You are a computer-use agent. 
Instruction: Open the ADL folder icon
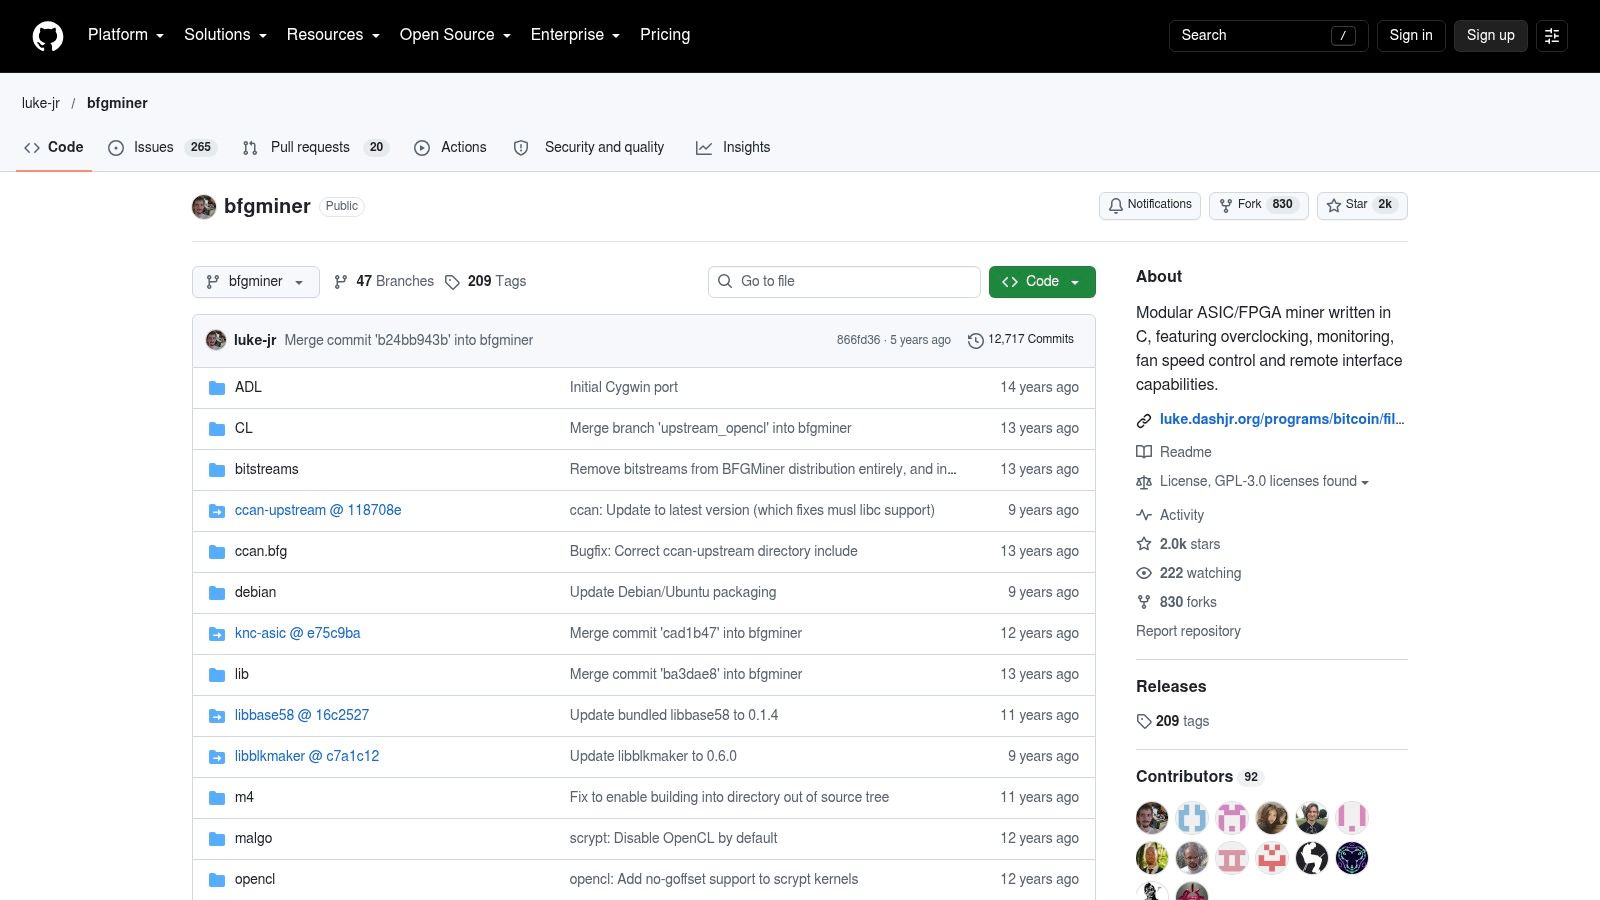[x=217, y=388]
